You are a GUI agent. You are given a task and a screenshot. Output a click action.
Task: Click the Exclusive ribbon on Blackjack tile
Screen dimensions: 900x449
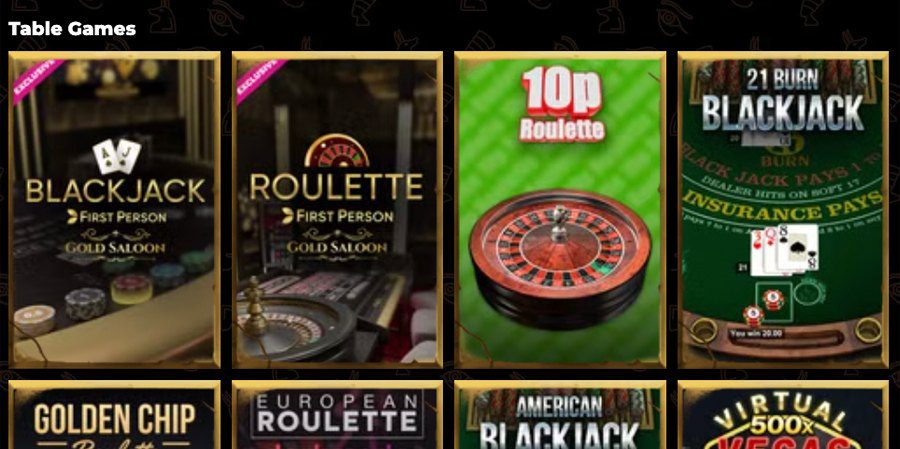[x=37, y=80]
